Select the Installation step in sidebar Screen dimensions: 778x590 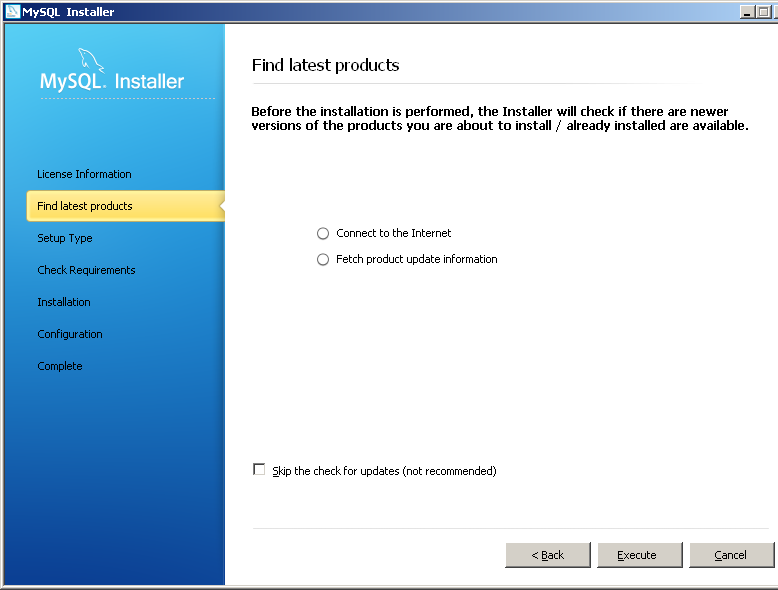(x=64, y=302)
